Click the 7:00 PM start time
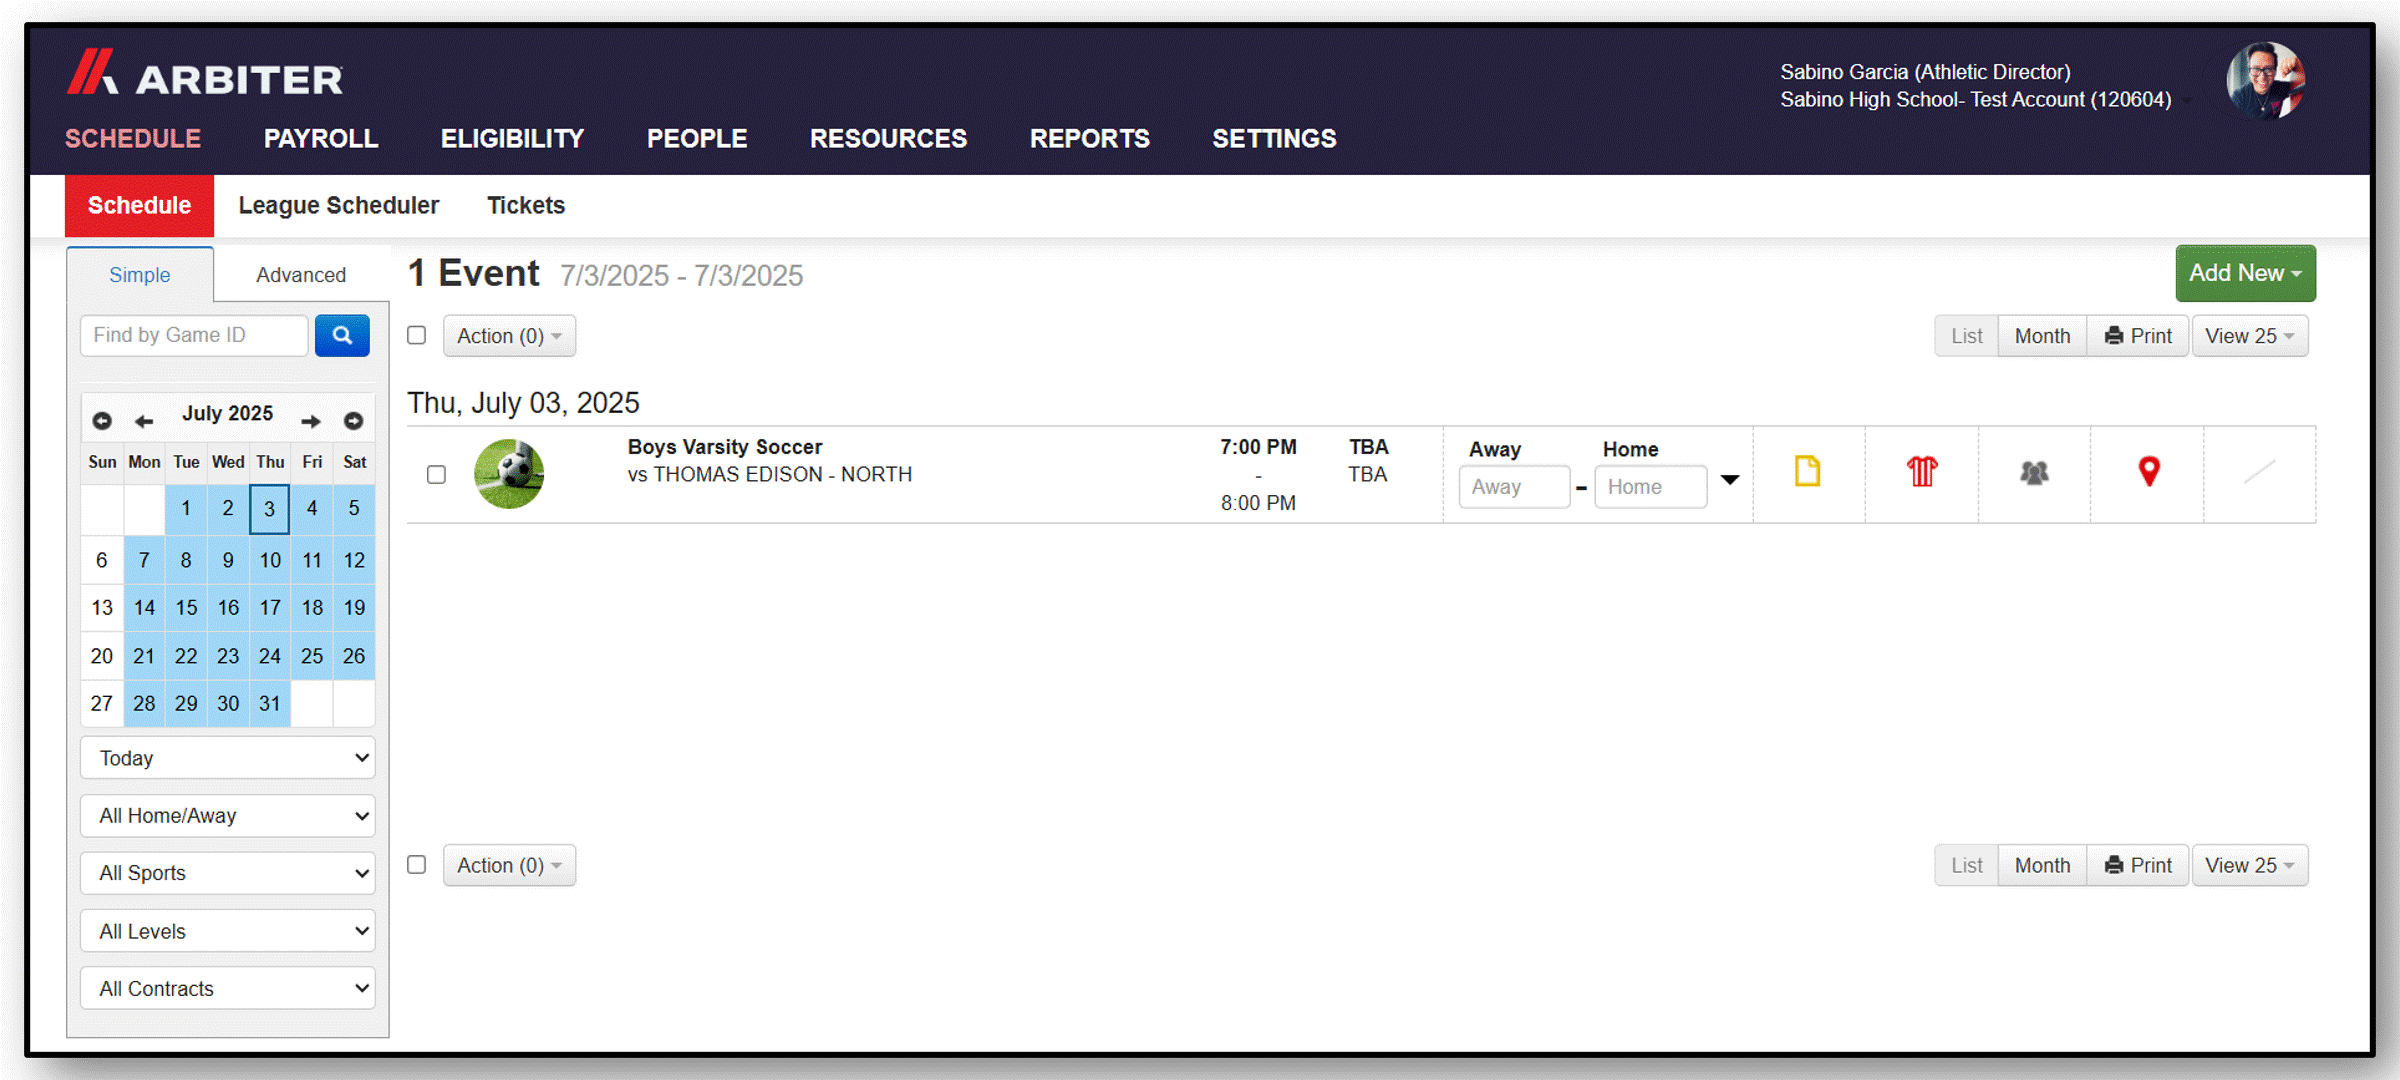This screenshot has width=2400, height=1080. pyautogui.click(x=1258, y=447)
